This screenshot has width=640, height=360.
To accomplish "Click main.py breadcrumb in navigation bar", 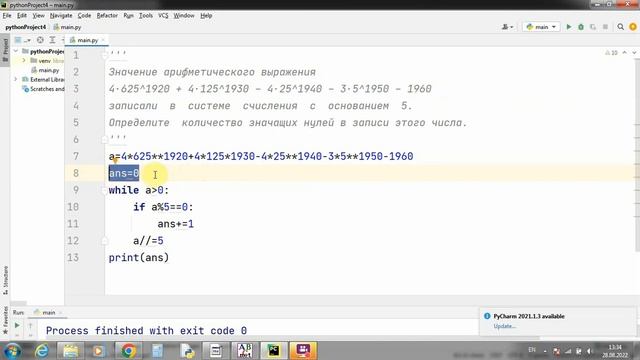I will (x=67, y=27).
